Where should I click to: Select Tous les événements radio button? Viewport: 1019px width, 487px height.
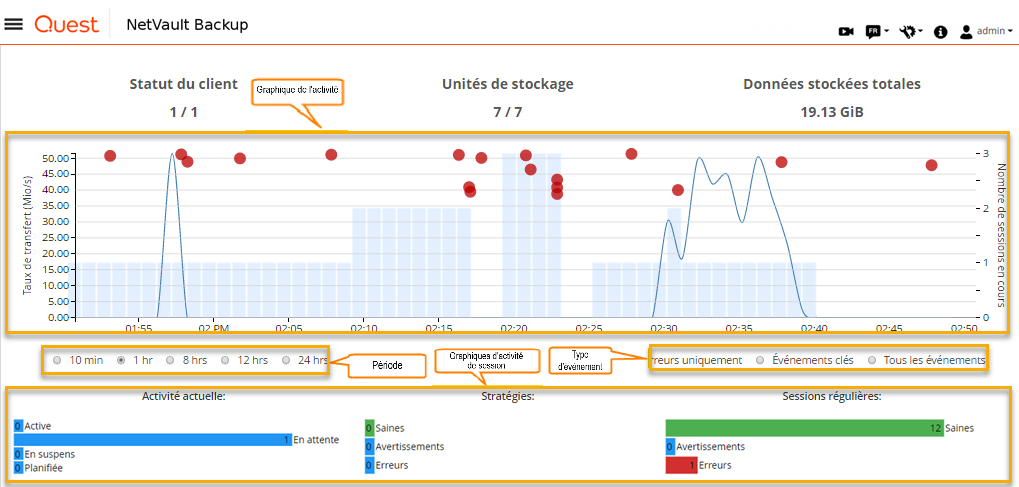point(872,360)
